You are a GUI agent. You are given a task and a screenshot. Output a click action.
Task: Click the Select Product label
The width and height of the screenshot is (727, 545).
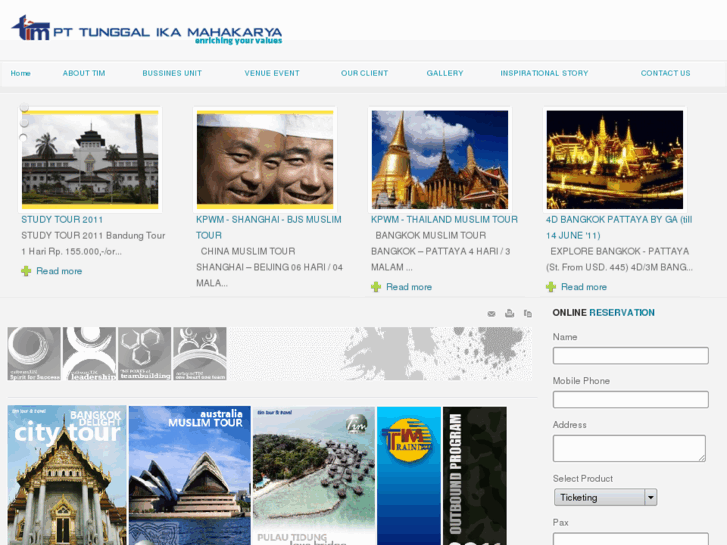click(583, 479)
